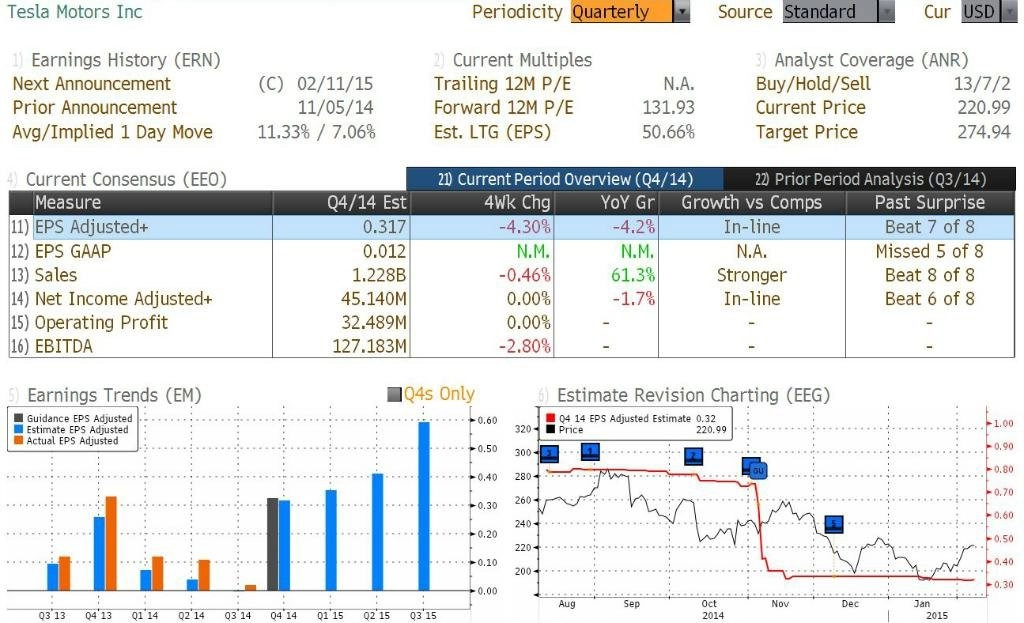Click the Measure column header

click(x=153, y=202)
